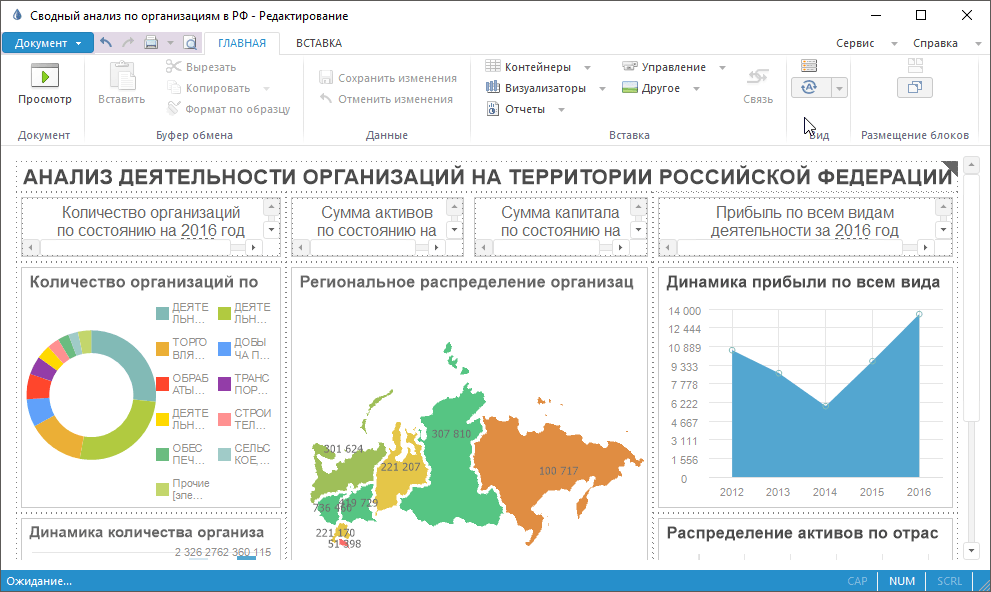
Task: Expand the Другое dropdown
Action: click(x=696, y=88)
